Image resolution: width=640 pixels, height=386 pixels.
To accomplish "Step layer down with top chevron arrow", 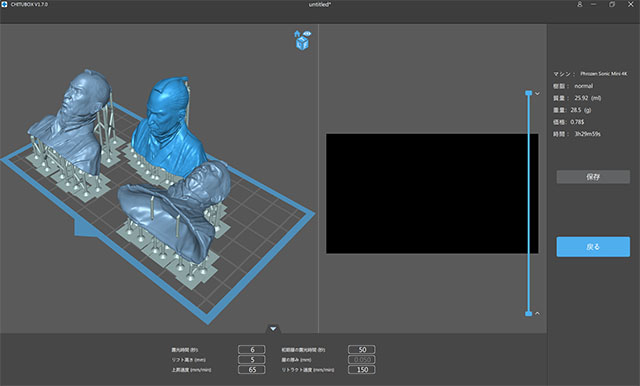I will [x=538, y=93].
